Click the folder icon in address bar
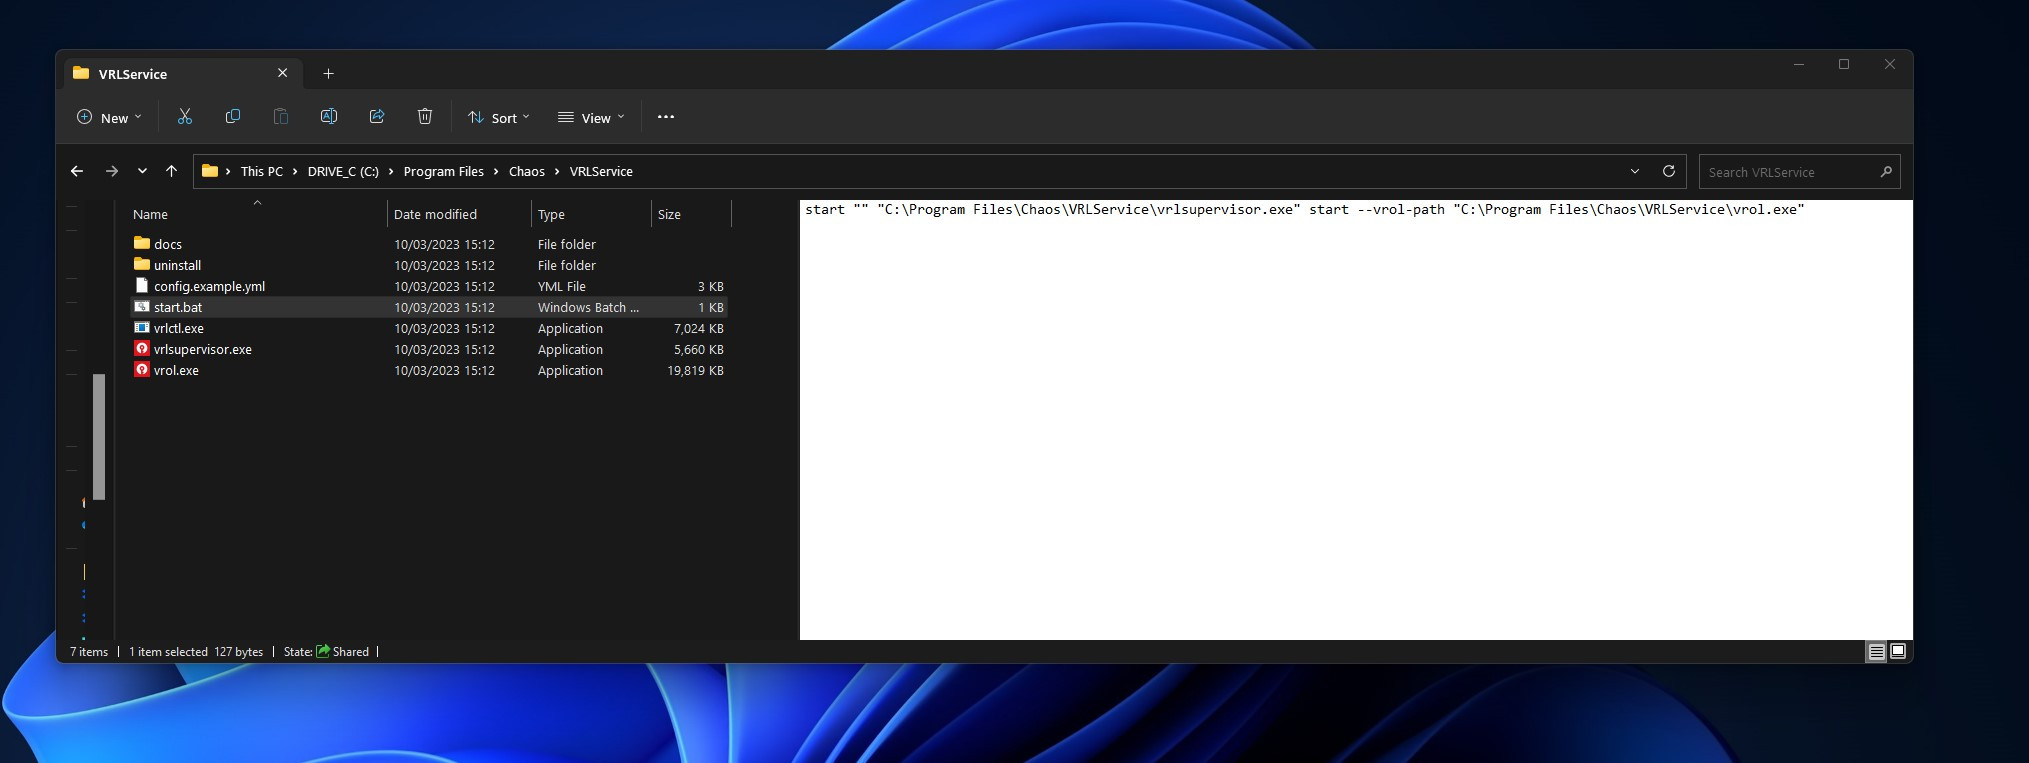 (x=210, y=171)
